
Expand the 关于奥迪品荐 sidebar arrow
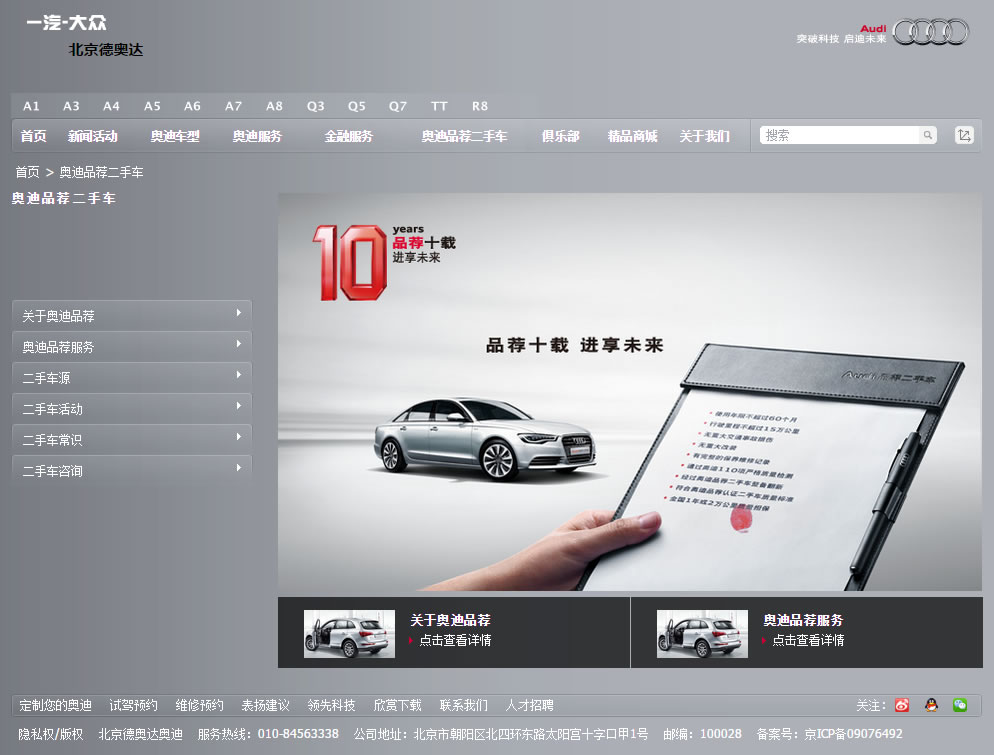[238, 313]
